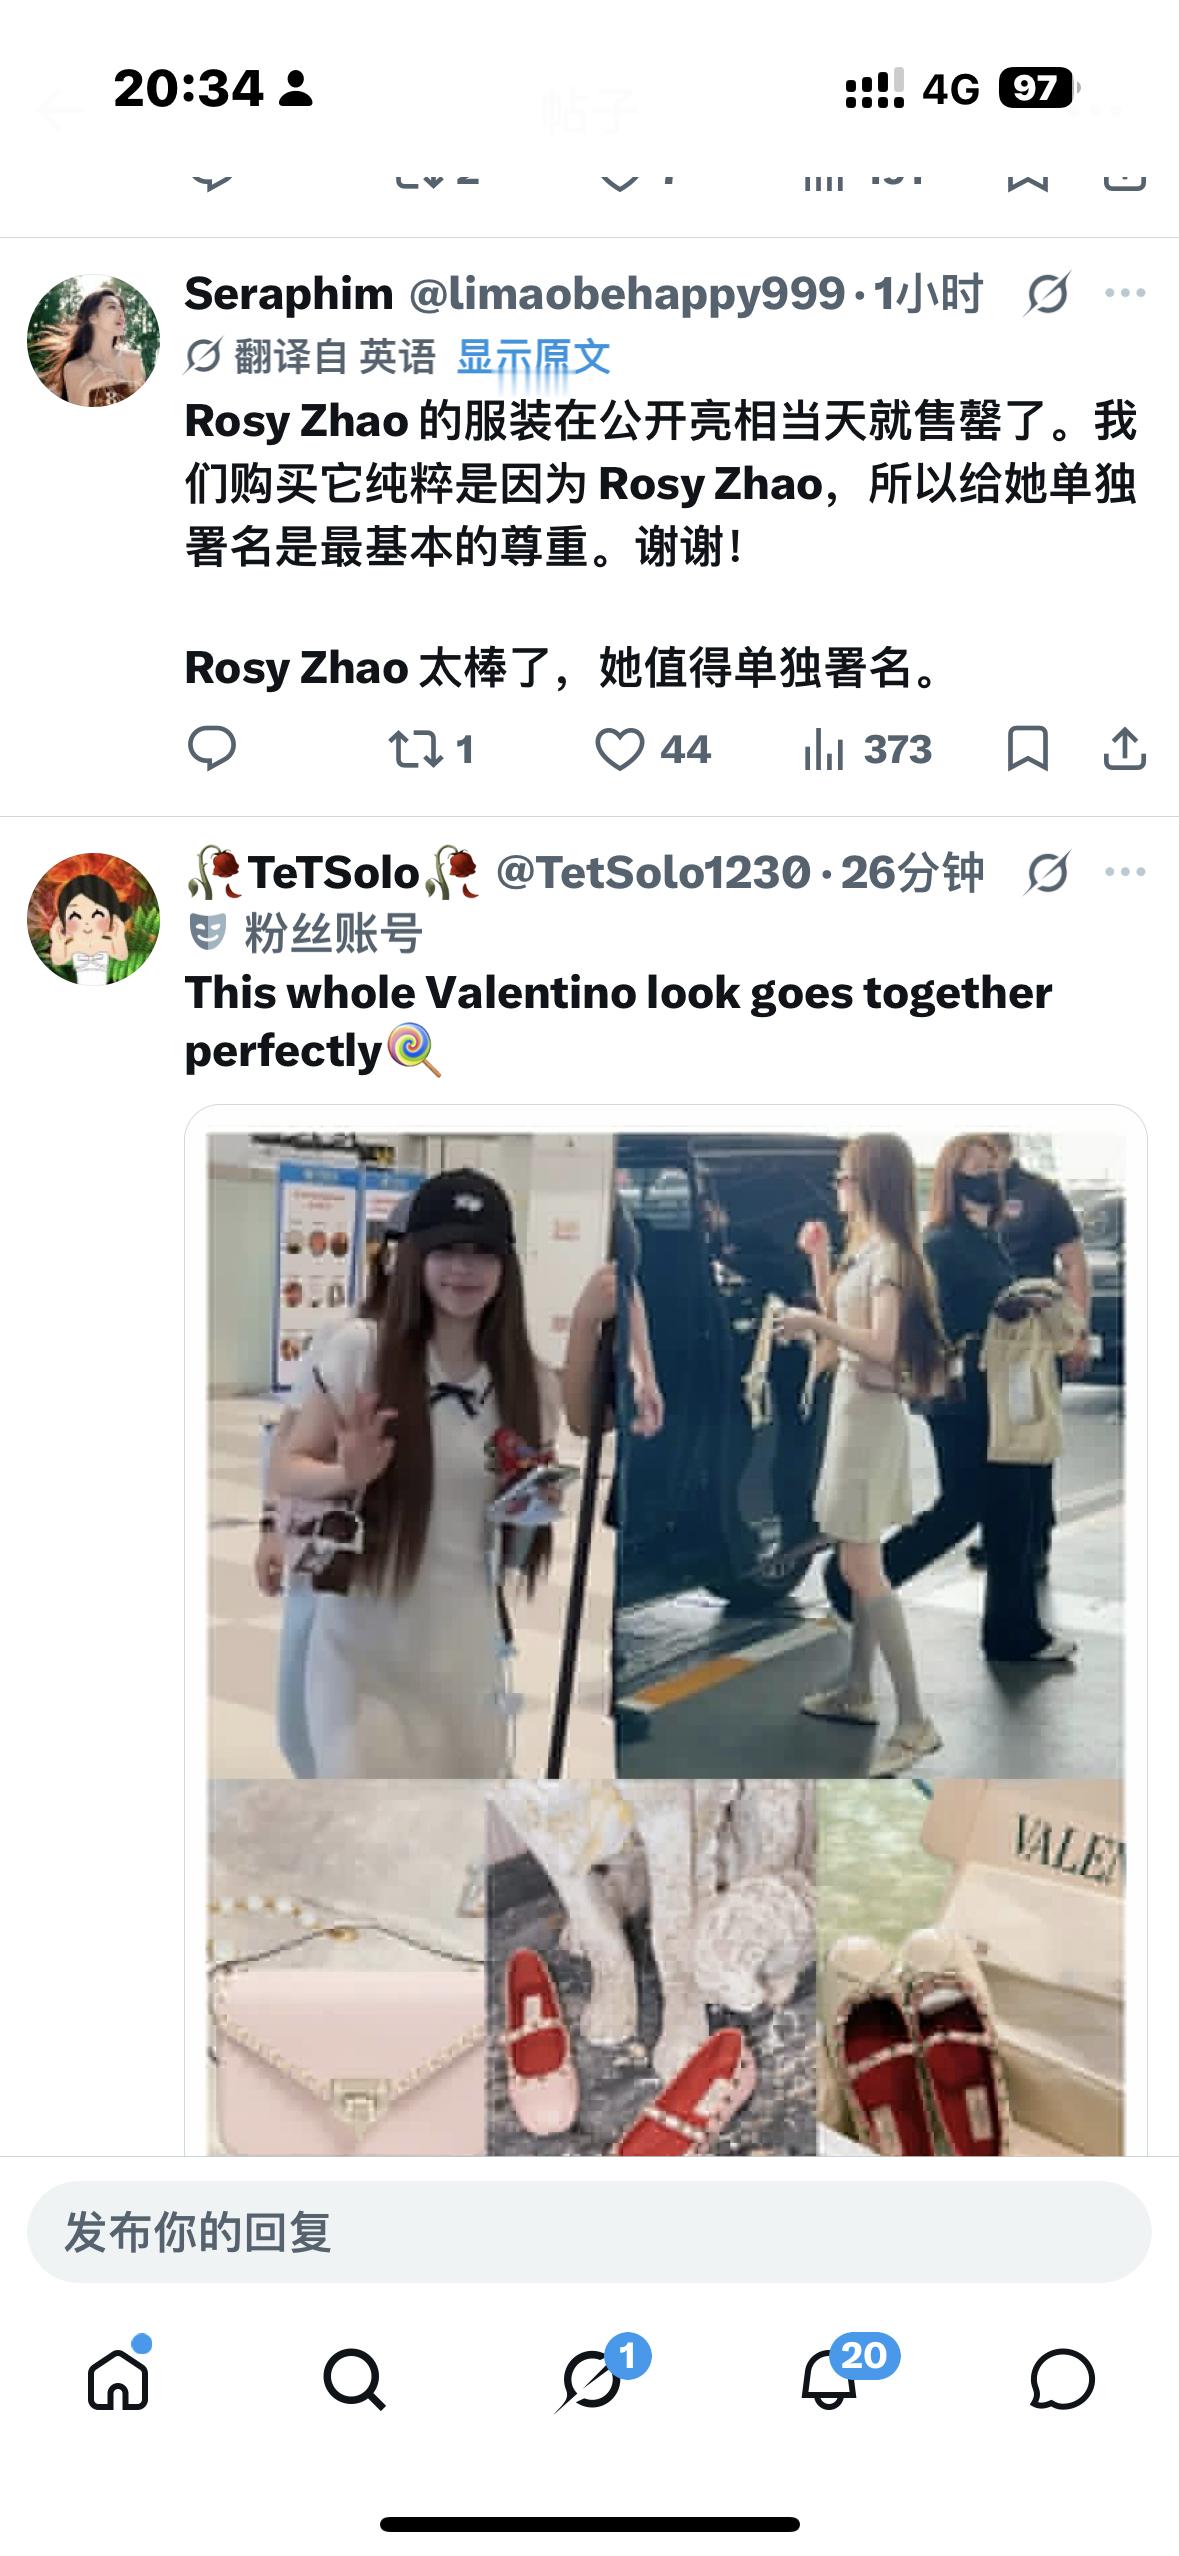
Task: Open Grok icon on TeTSolo's post header
Action: 1047,873
